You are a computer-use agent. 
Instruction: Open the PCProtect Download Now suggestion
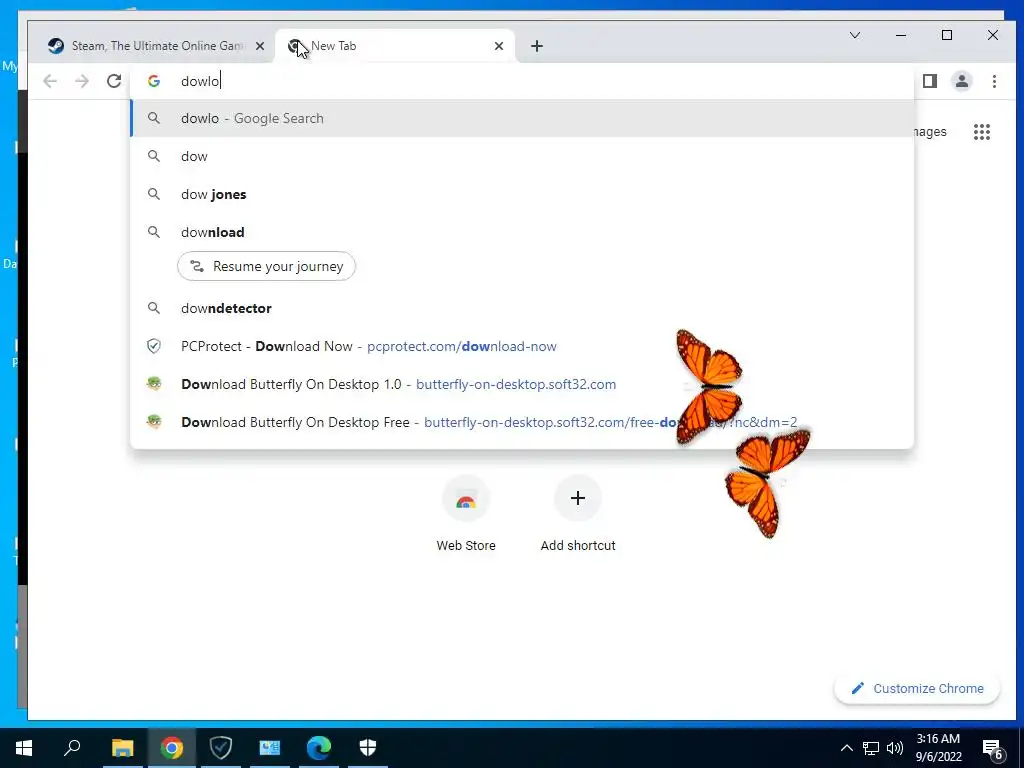point(522,346)
